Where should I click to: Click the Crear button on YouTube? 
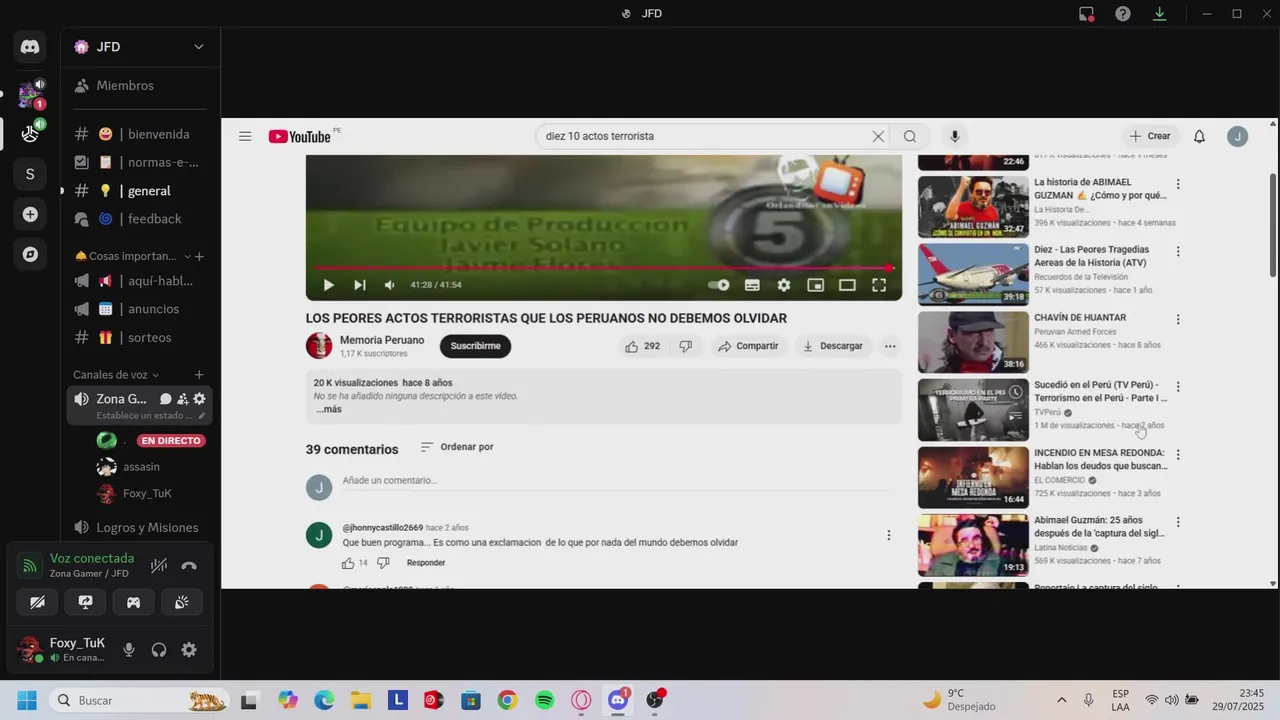pyautogui.click(x=1149, y=136)
